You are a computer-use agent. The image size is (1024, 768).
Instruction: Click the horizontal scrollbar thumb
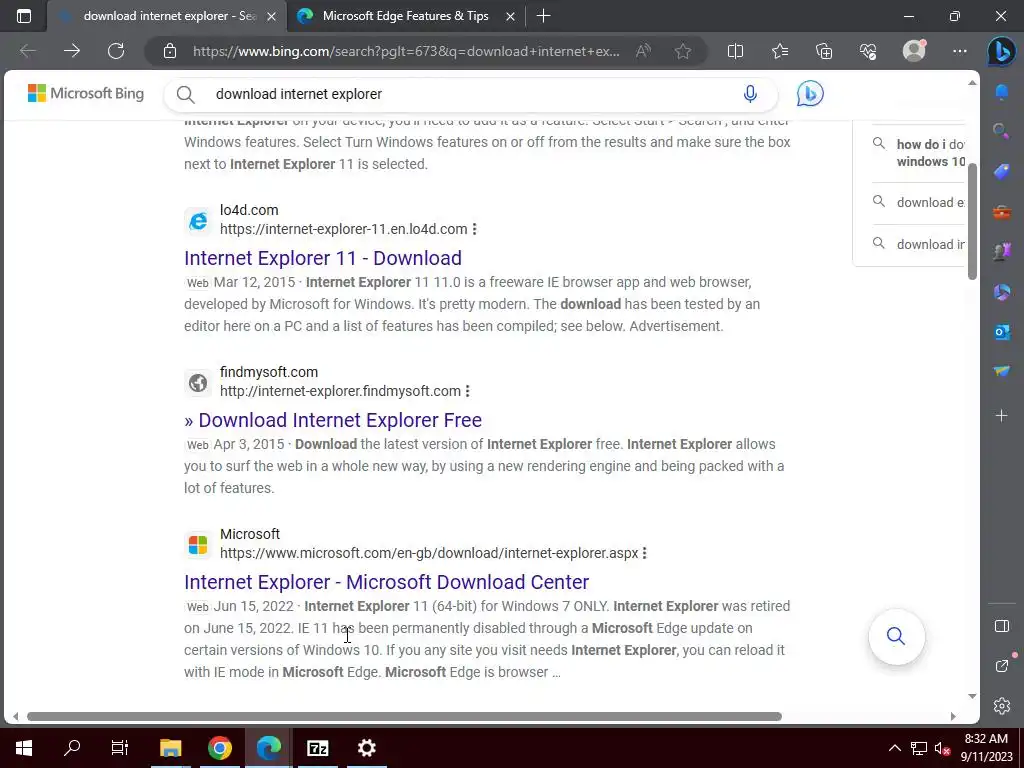pyautogui.click(x=404, y=716)
